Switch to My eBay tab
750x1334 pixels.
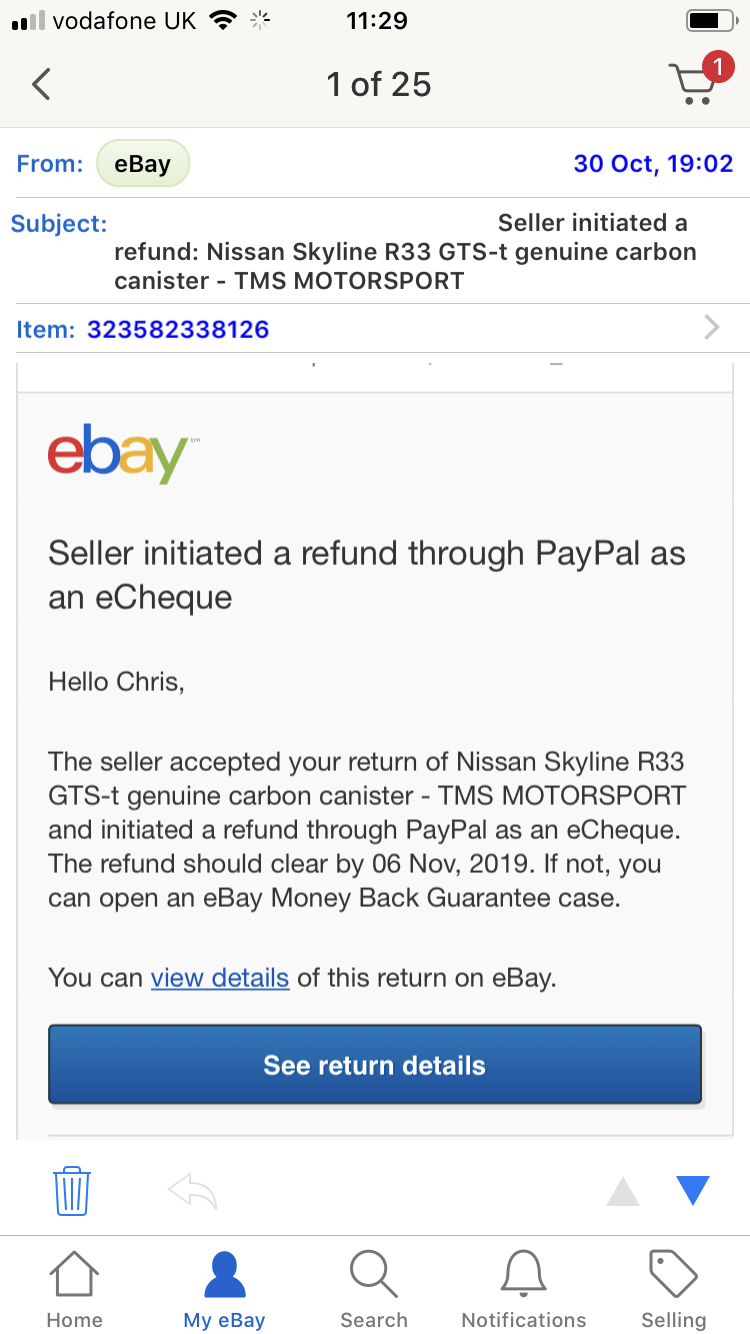pyautogui.click(x=224, y=1289)
